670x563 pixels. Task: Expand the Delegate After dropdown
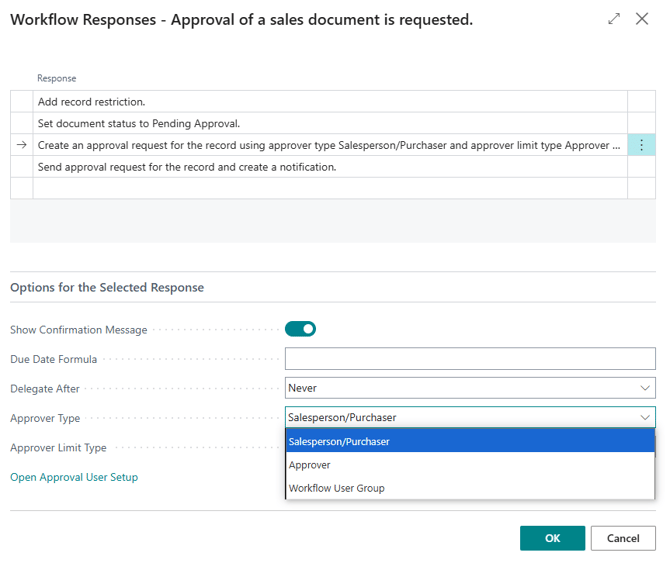(644, 388)
